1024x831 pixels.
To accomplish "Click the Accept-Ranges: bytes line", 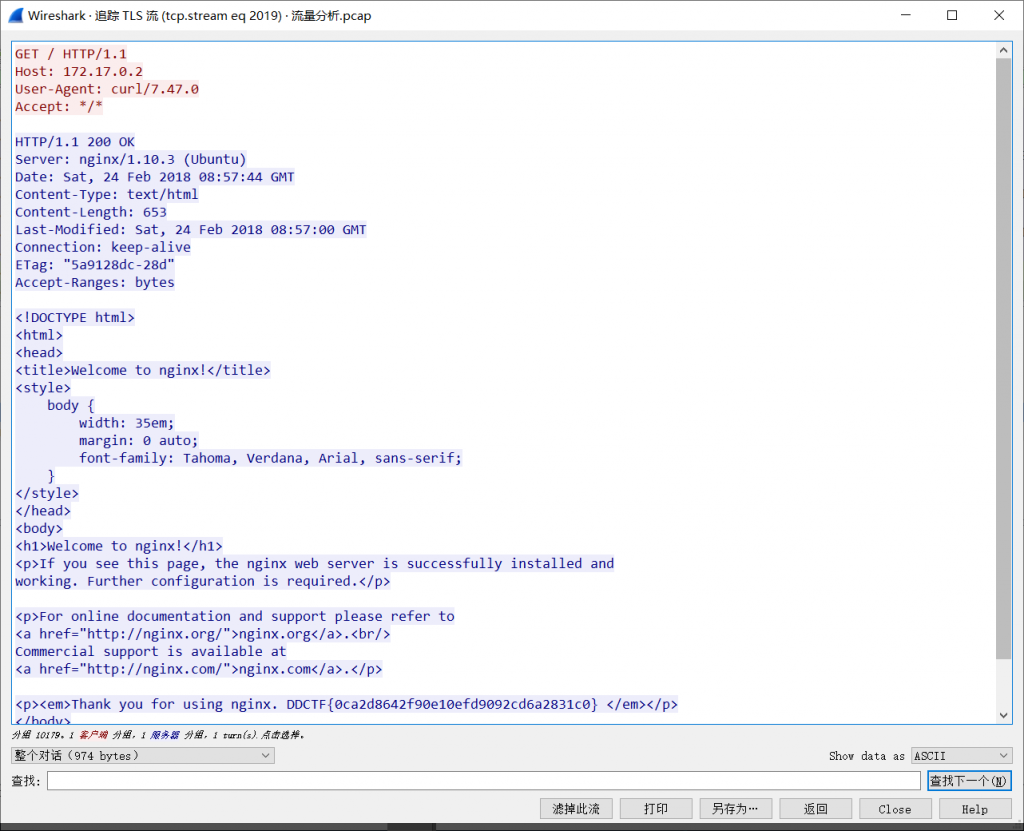I will point(95,282).
